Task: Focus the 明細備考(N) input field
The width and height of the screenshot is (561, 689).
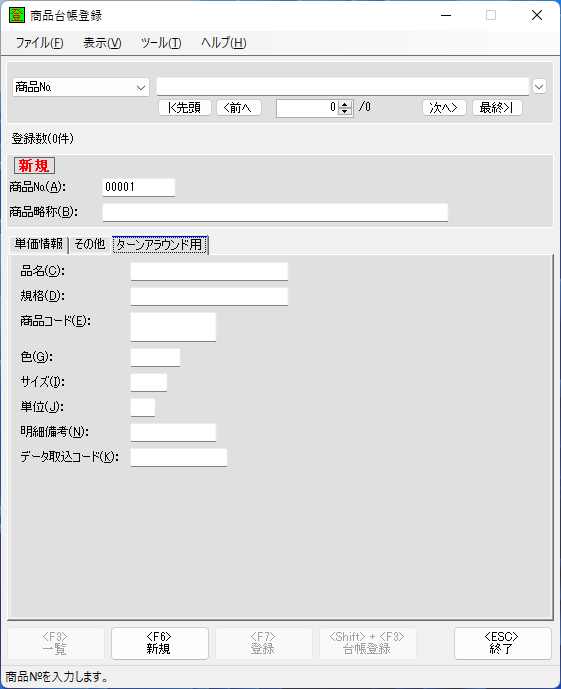Action: [x=173, y=433]
